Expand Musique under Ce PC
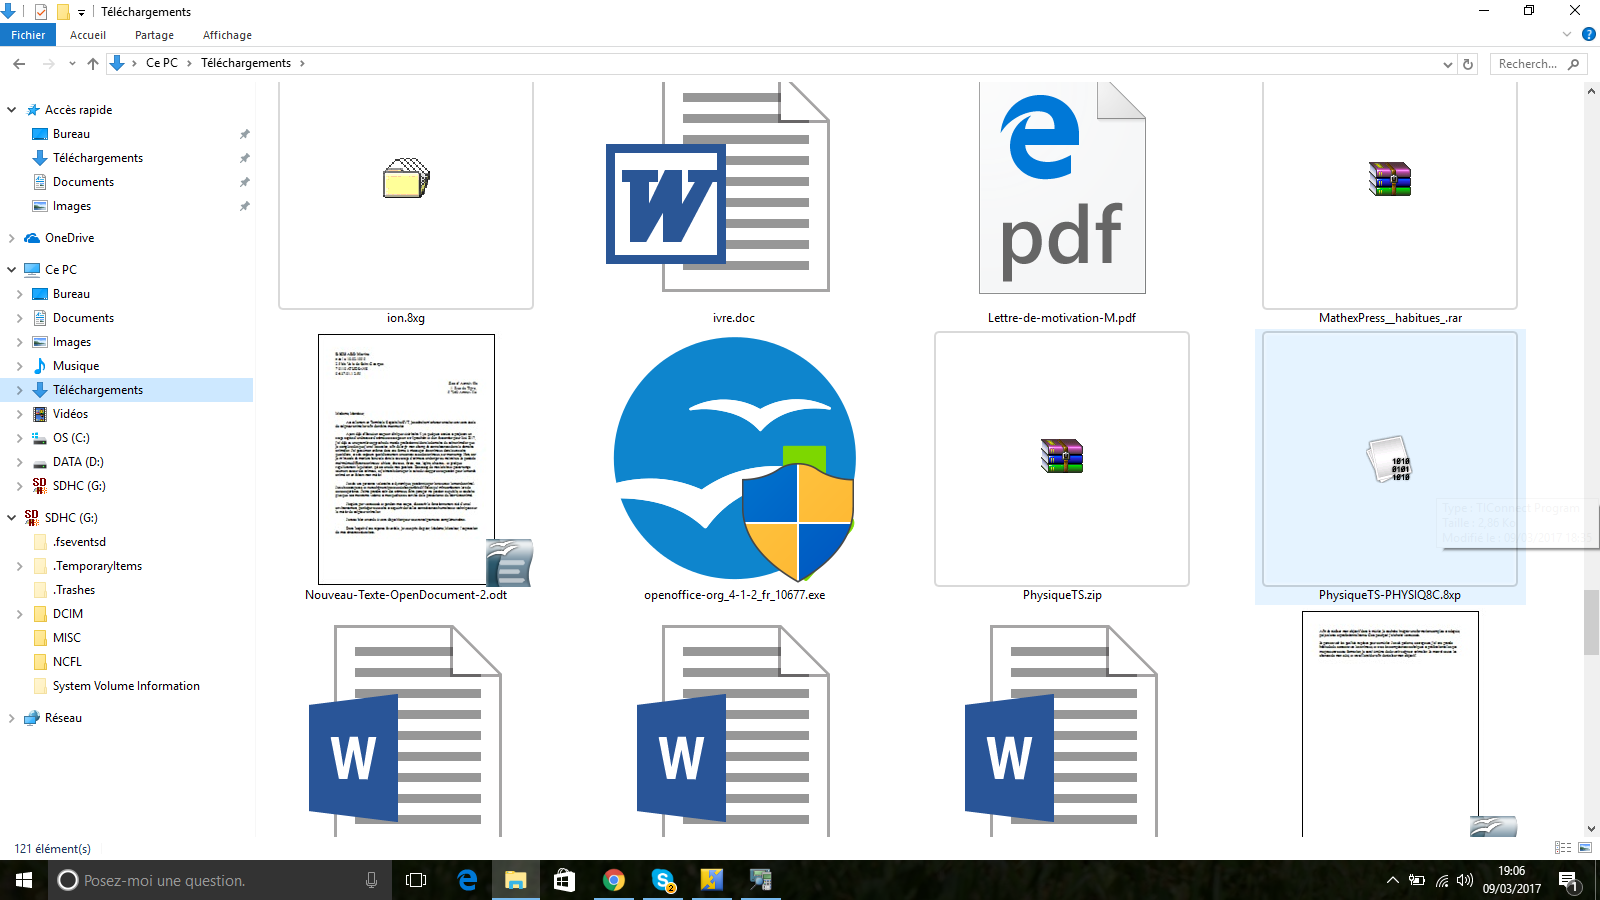The width and height of the screenshot is (1600, 900). [19, 366]
